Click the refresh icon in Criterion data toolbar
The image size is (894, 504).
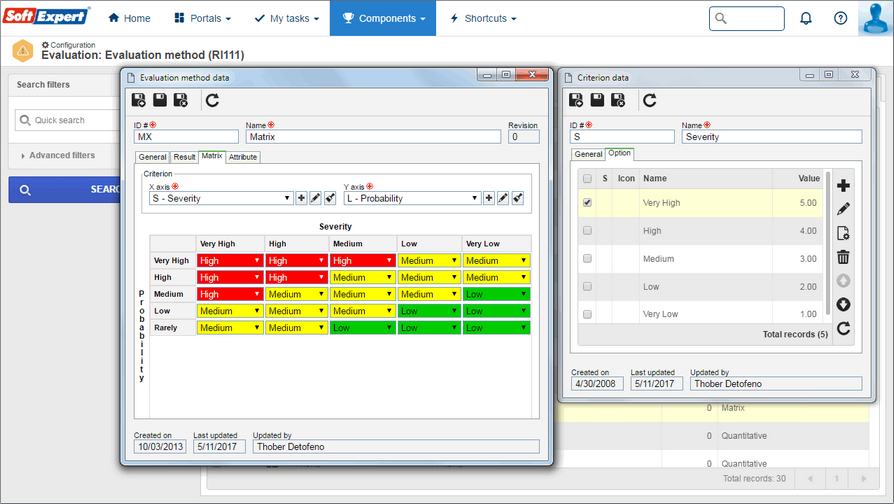649,100
